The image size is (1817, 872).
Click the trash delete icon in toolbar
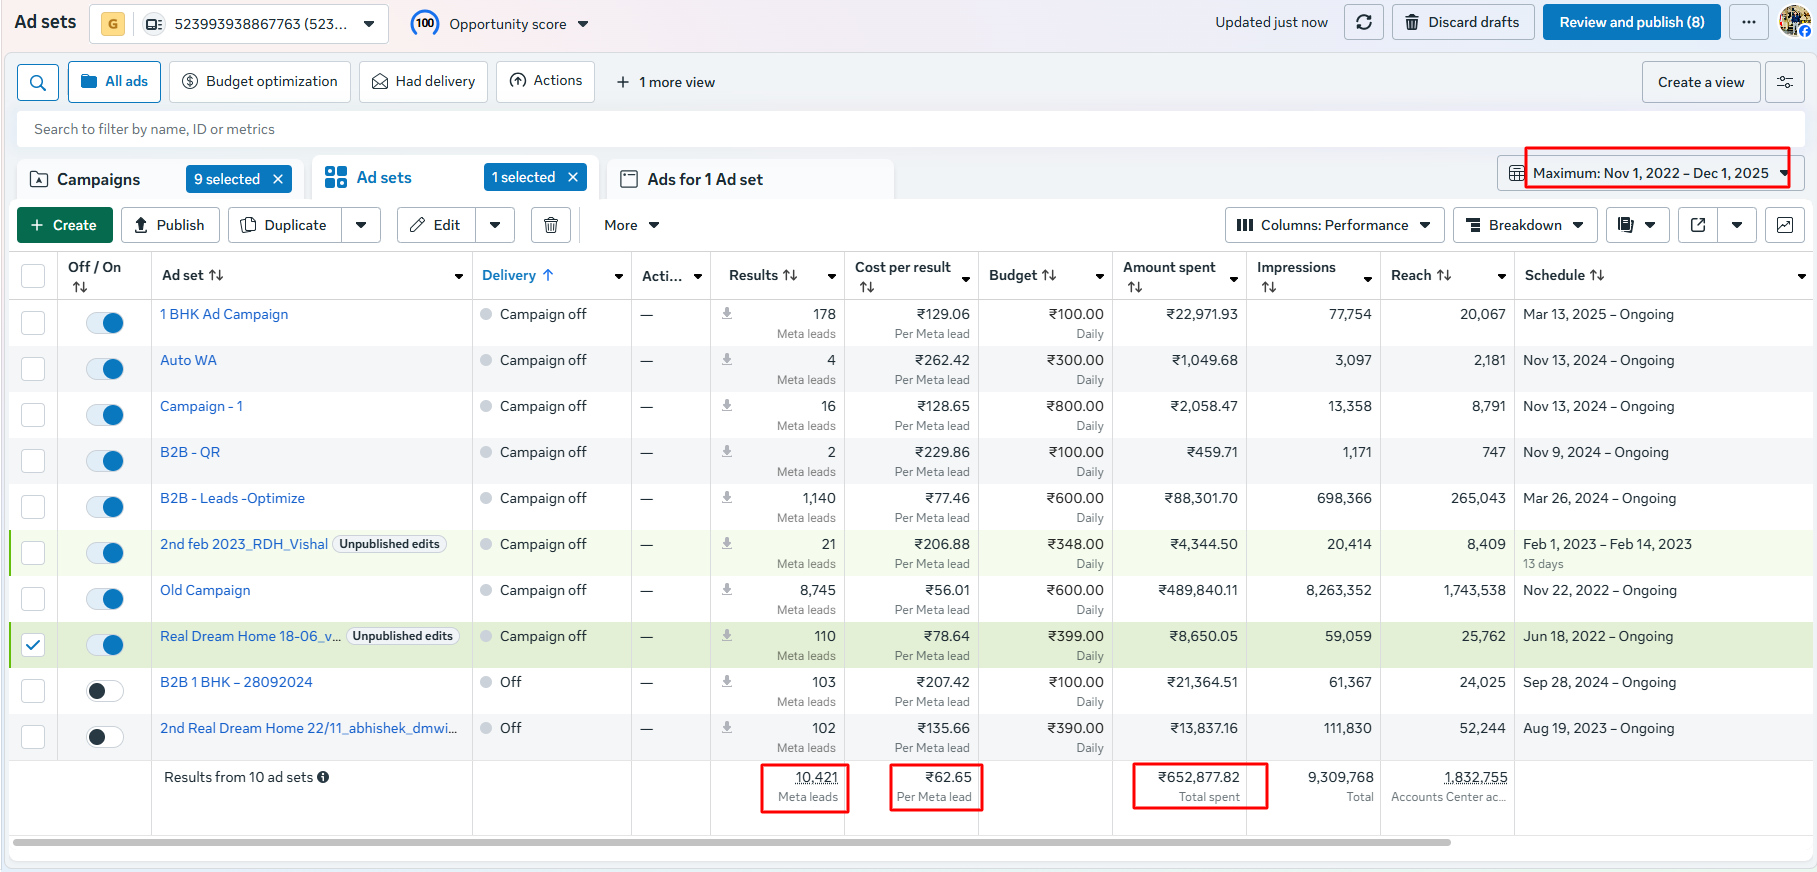[x=550, y=225]
